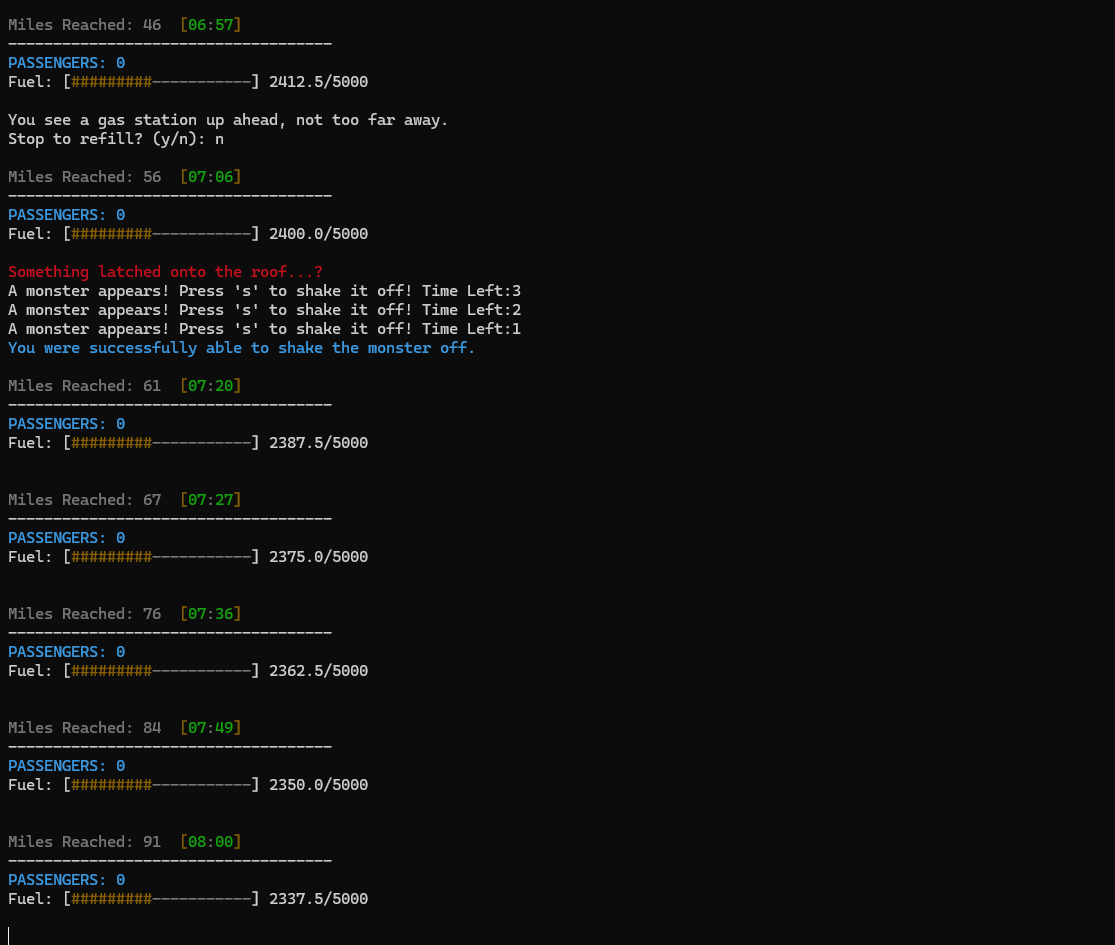
Task: Click monster line with Time Left:2
Action: point(265,310)
